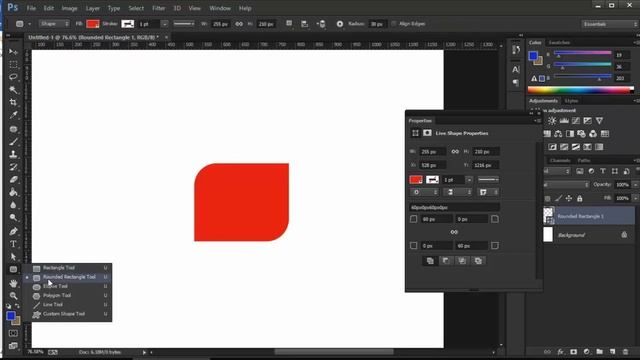Toggle Quick Mask mode icon
The width and height of the screenshot is (640, 360).
tap(13, 333)
